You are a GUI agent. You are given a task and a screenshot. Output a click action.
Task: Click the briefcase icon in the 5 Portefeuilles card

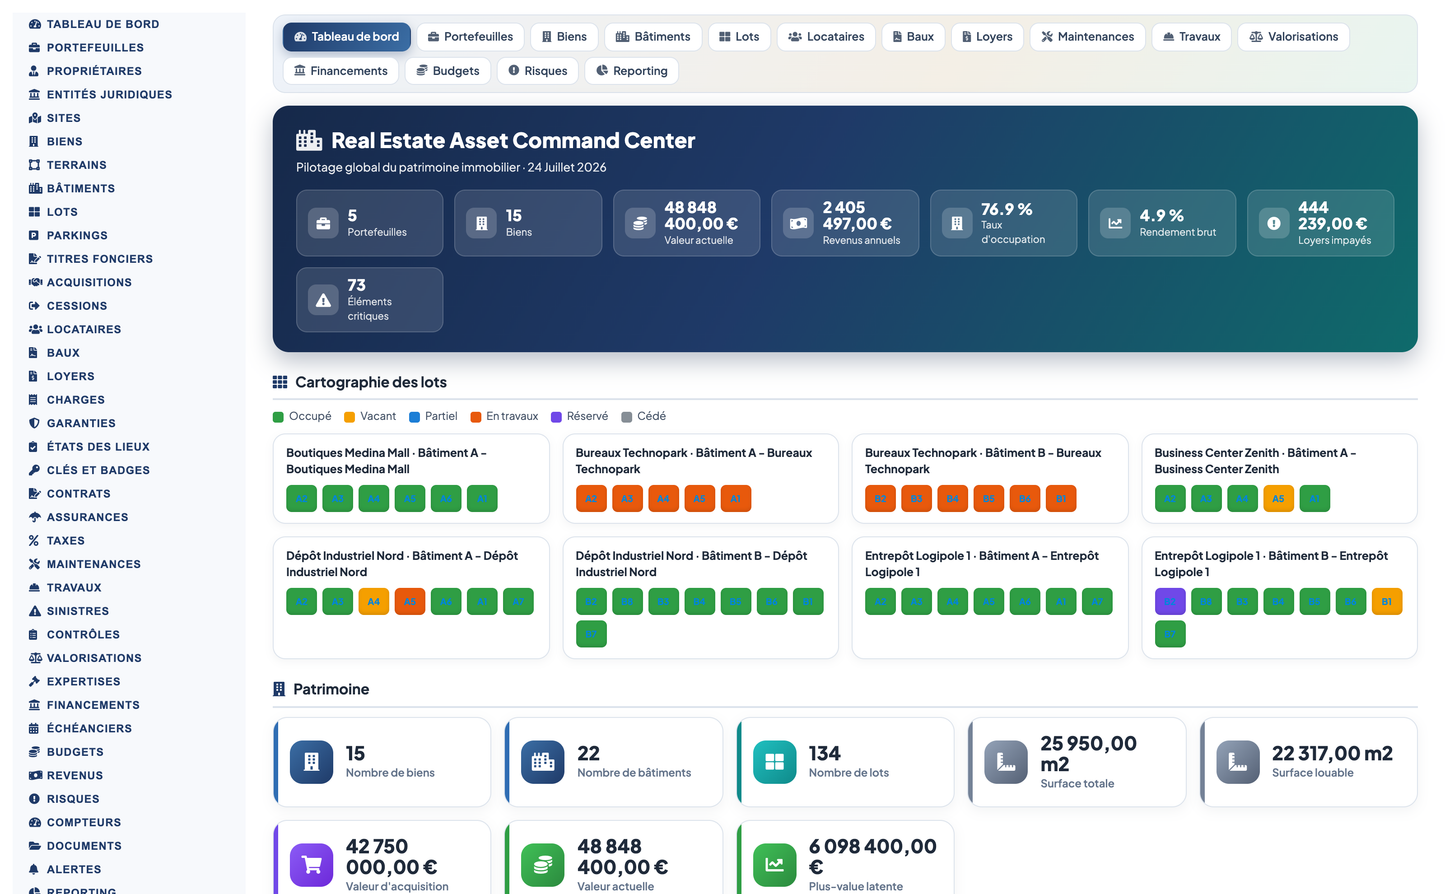coord(323,224)
